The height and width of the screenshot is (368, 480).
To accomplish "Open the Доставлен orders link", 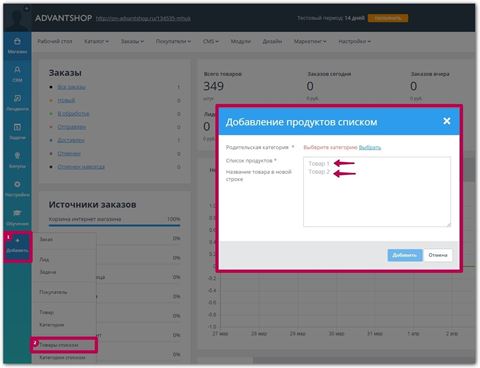I will coord(71,140).
